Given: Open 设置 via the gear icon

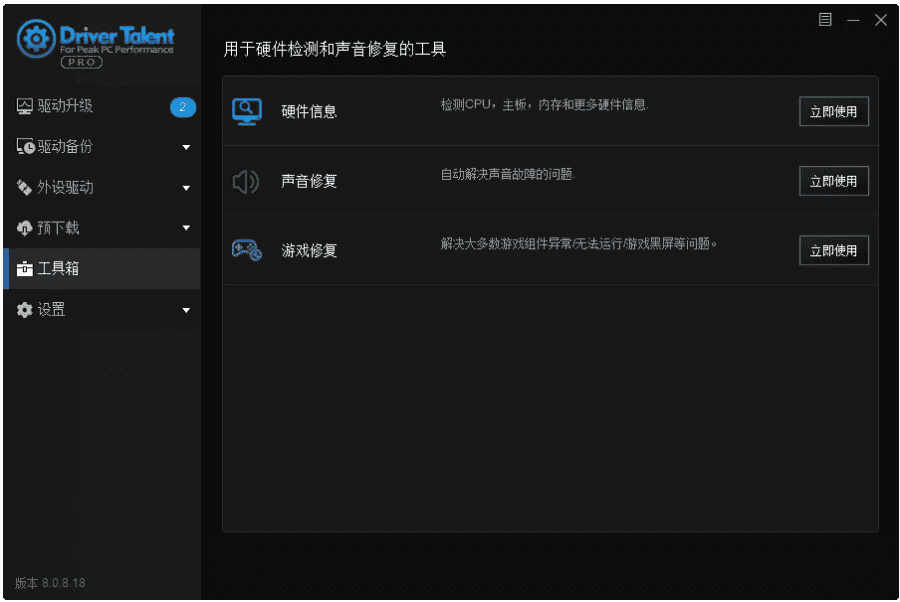Looking at the screenshot, I should [24, 310].
